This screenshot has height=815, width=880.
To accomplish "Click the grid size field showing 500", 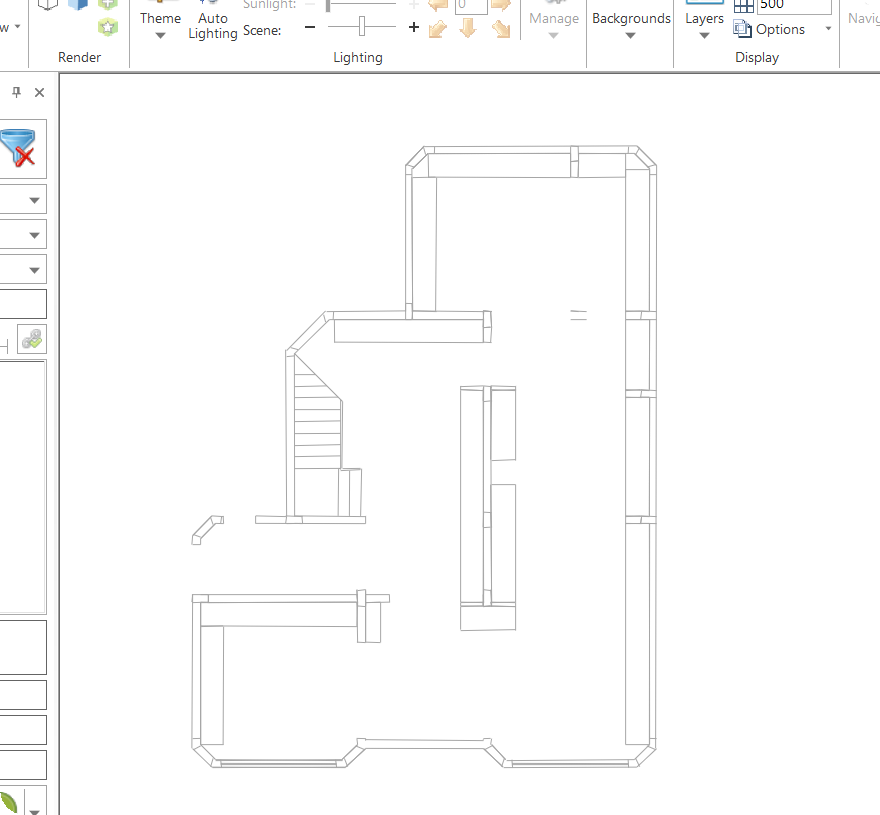I will click(794, 6).
